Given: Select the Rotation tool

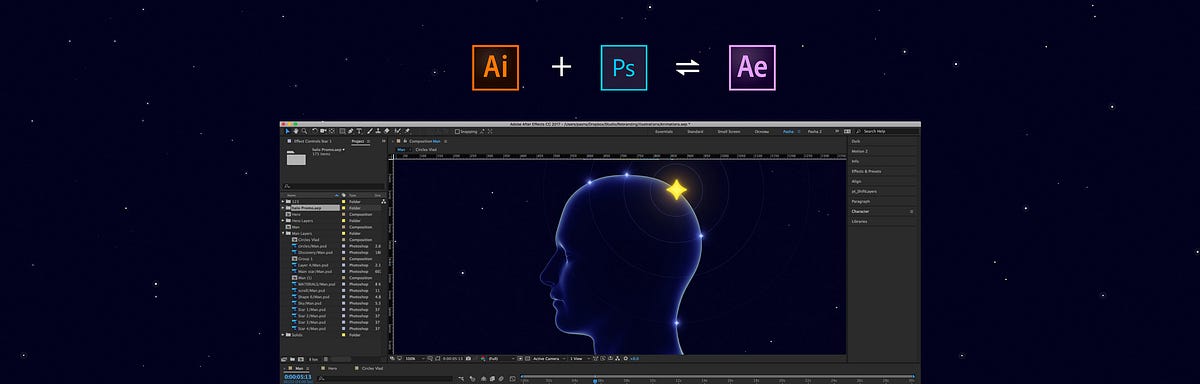Looking at the screenshot, I should [x=315, y=131].
